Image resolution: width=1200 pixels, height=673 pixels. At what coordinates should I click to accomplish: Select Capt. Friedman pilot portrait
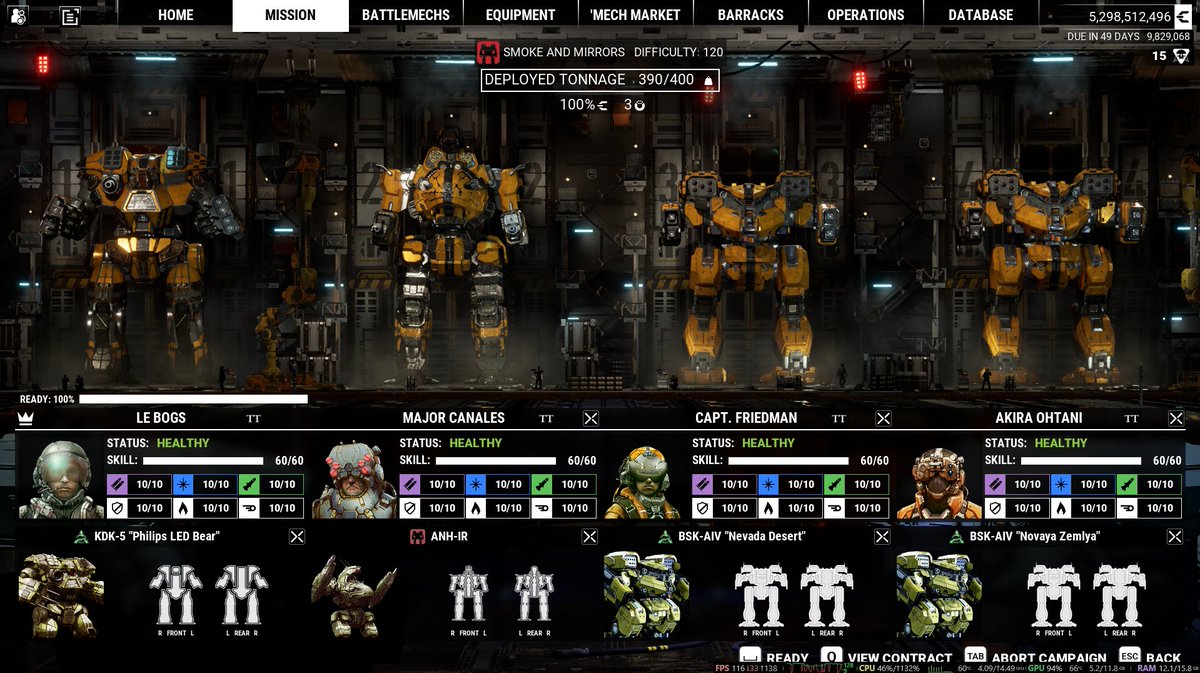coord(645,483)
